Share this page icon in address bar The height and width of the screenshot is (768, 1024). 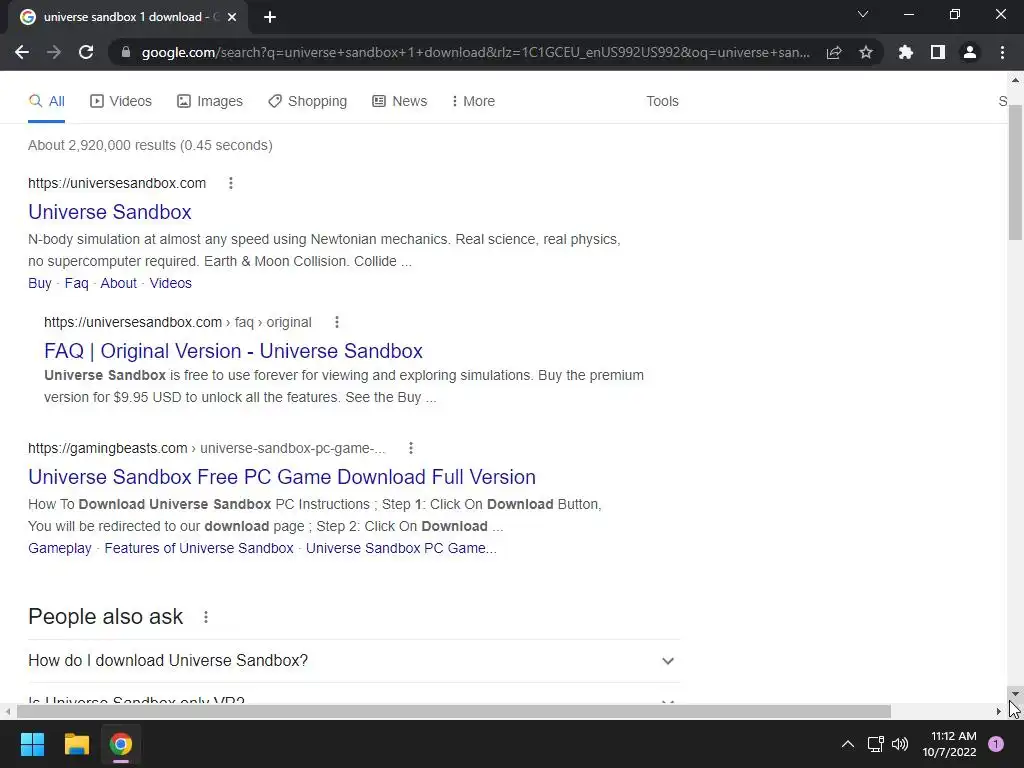coord(834,52)
